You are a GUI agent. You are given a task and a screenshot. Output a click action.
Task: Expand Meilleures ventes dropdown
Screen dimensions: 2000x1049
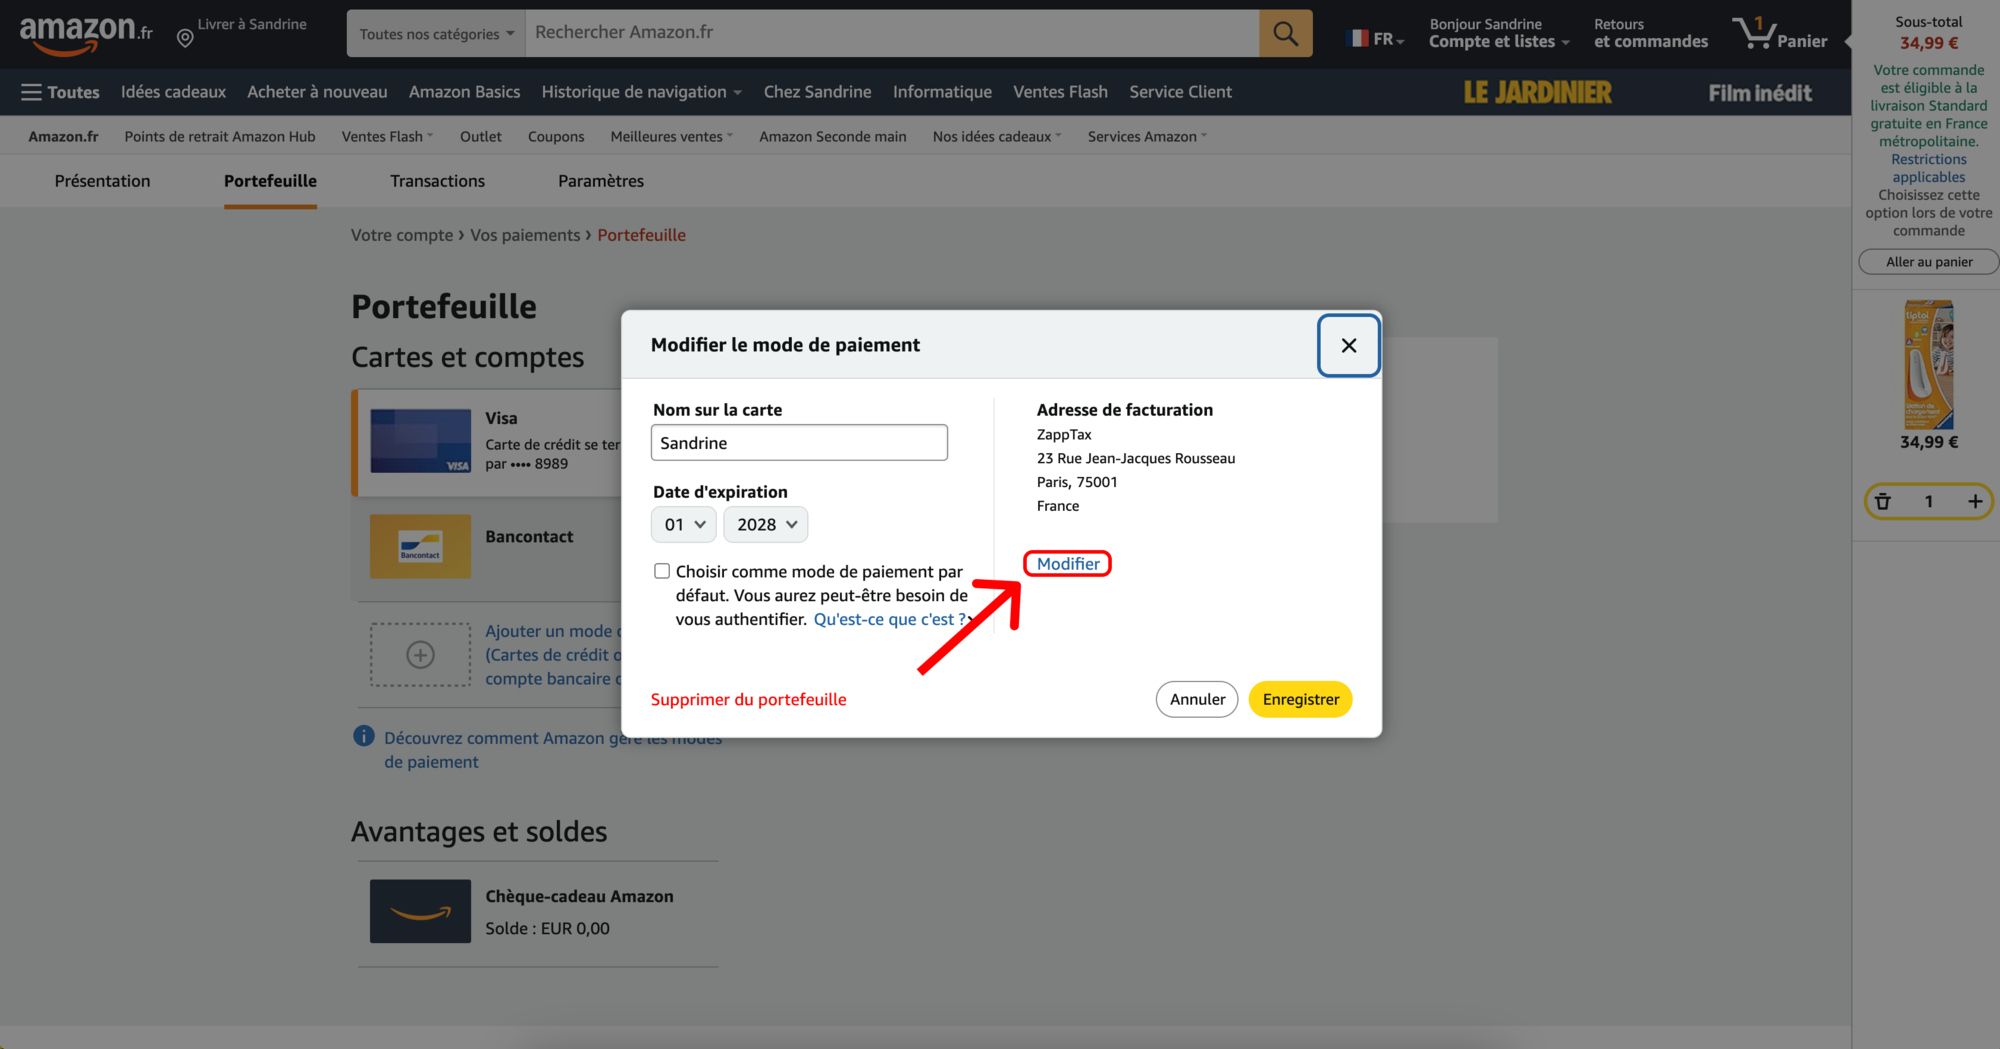(671, 136)
